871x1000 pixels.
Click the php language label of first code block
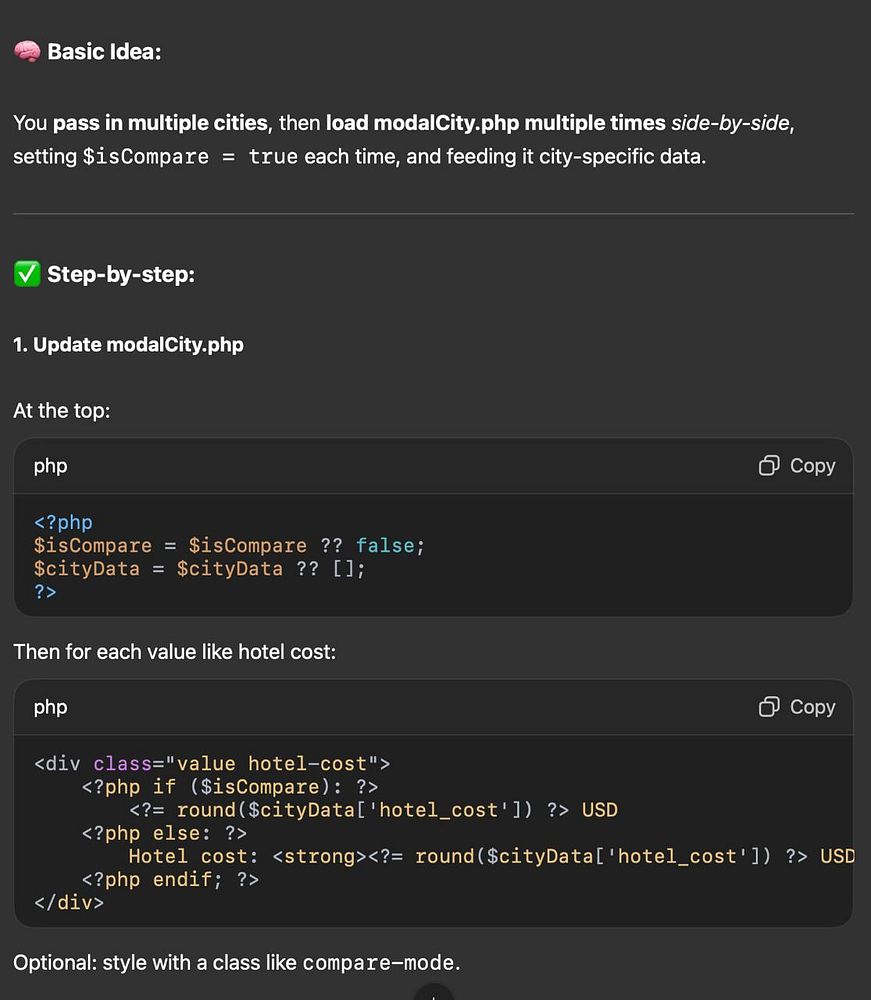[51, 466]
